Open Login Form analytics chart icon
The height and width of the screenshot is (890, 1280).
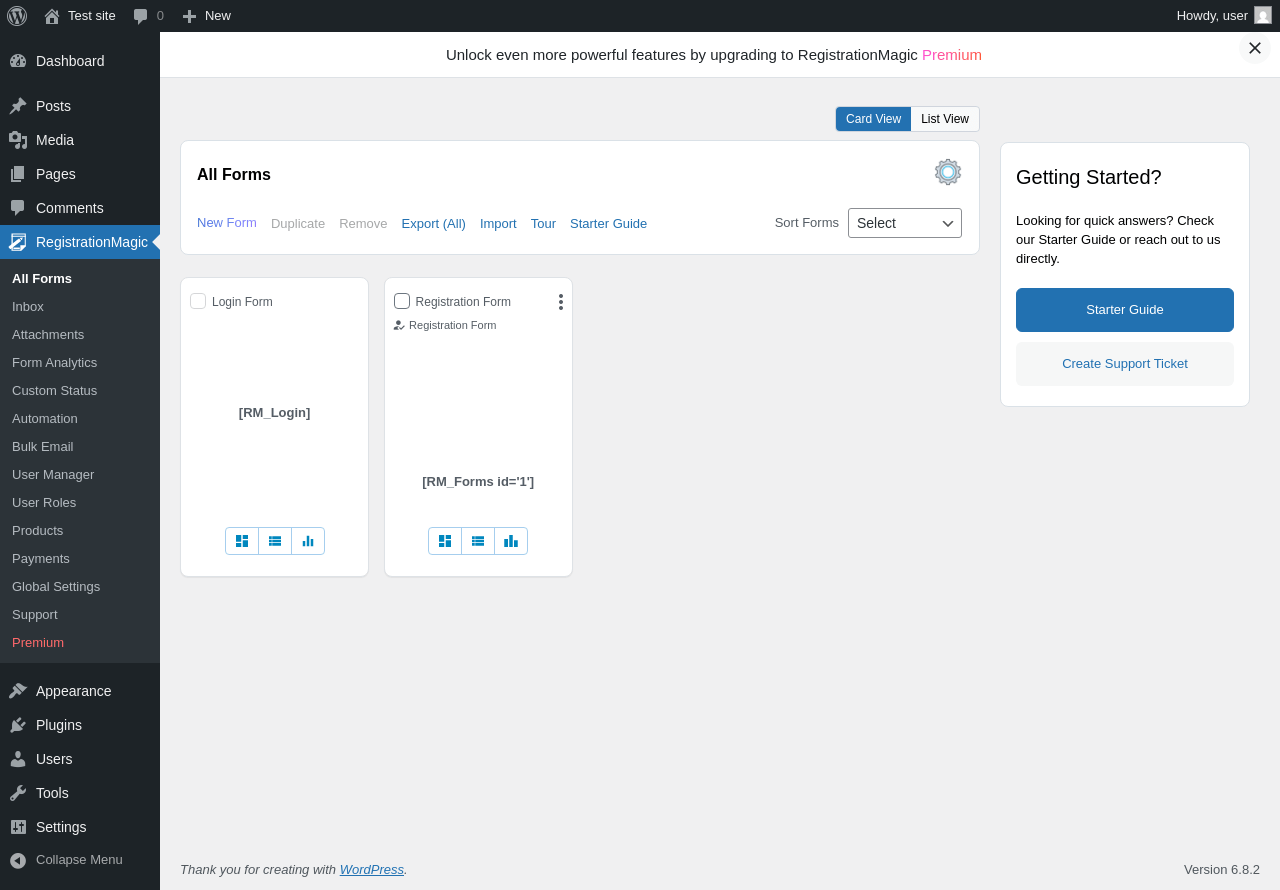coord(308,541)
